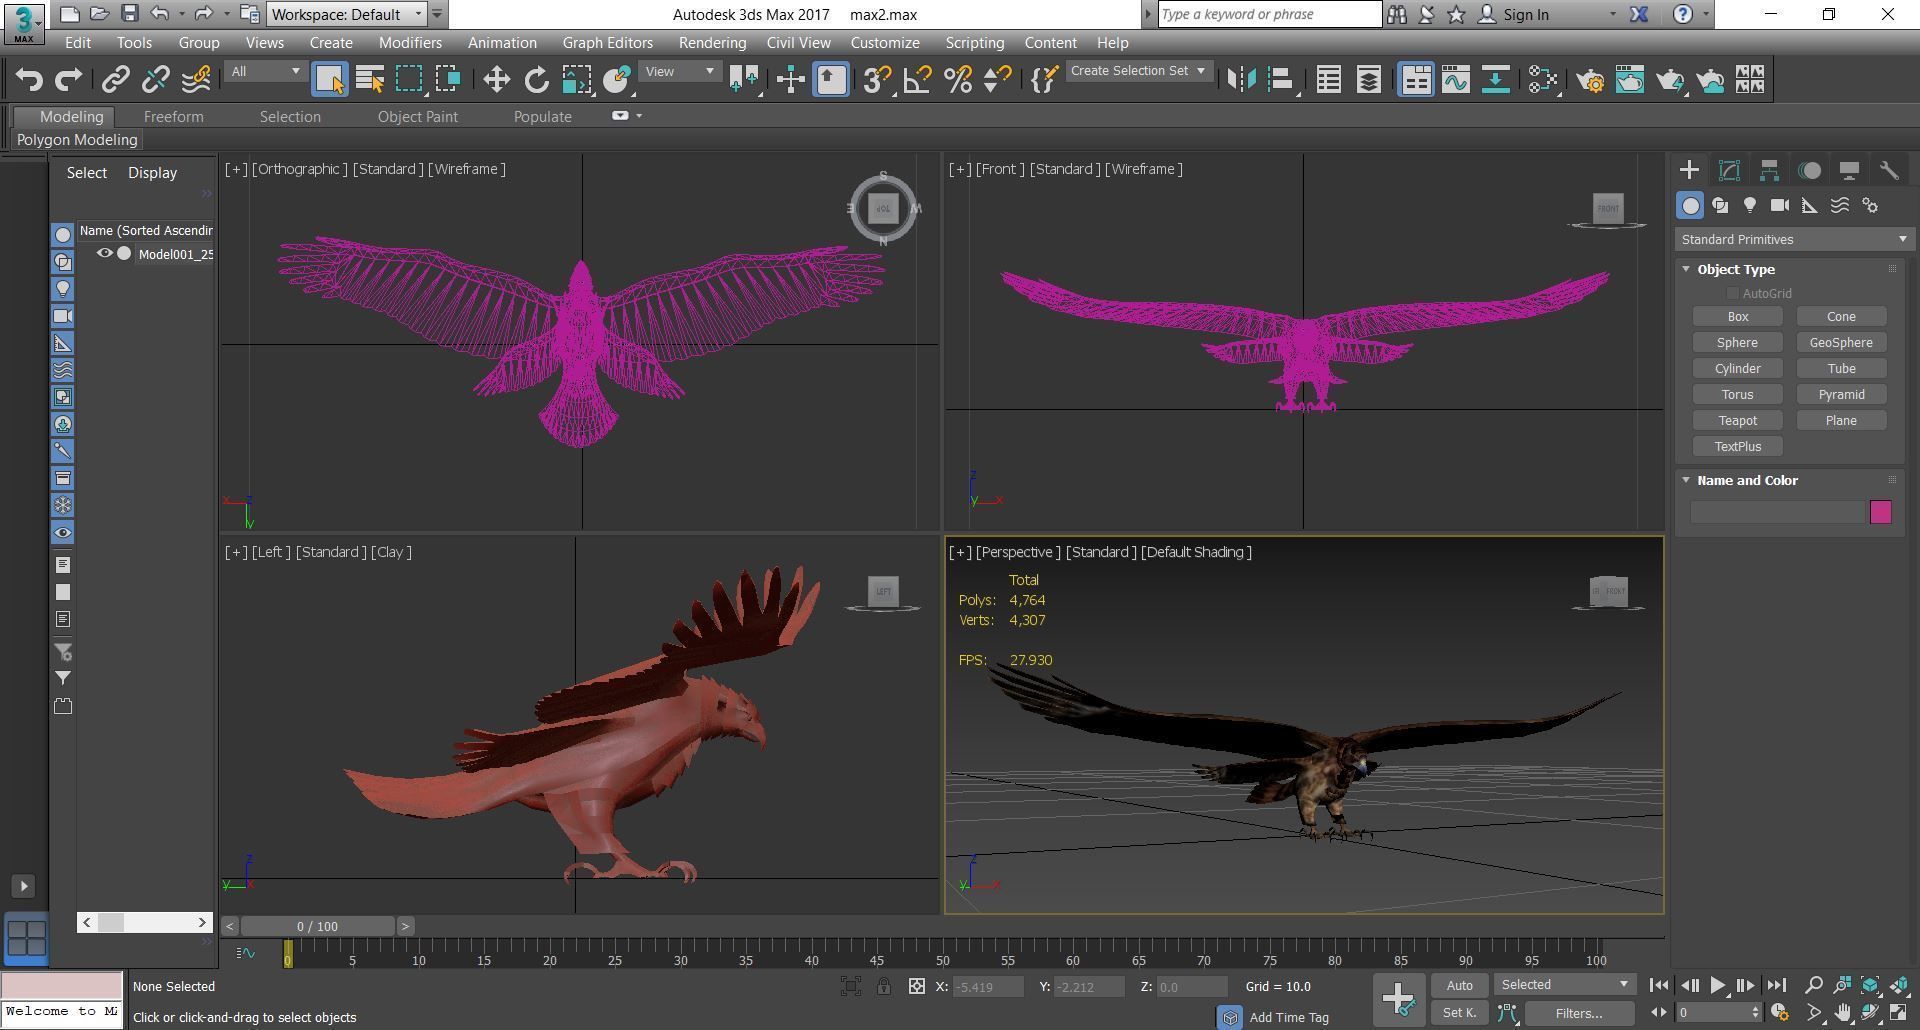Screen dimensions: 1920x1030
Task: Open key Filters button
Action: pos(1579,1013)
